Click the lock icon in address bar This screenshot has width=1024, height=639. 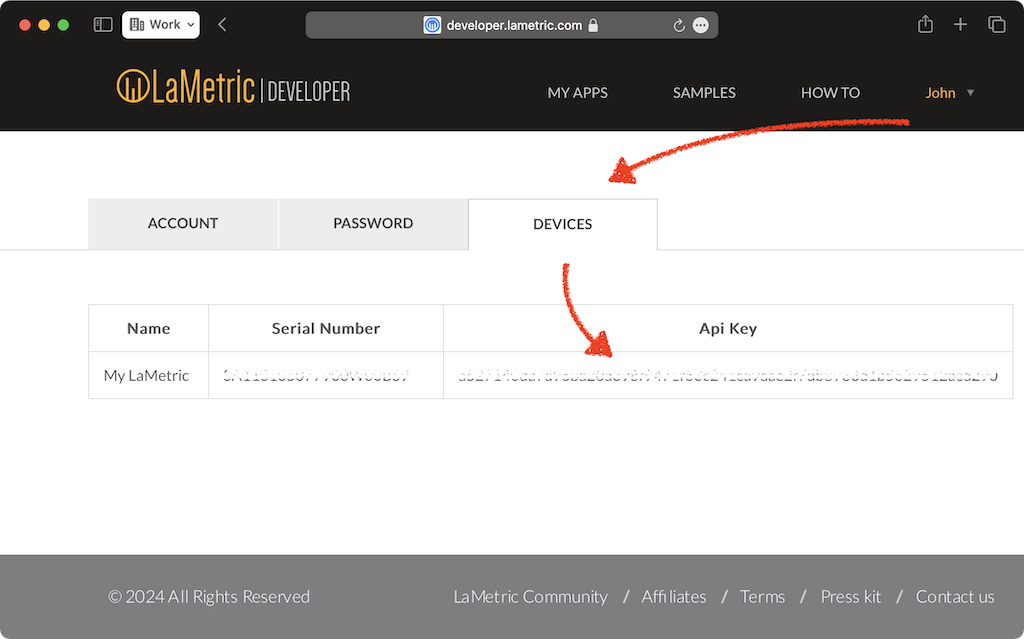pyautogui.click(x=593, y=25)
